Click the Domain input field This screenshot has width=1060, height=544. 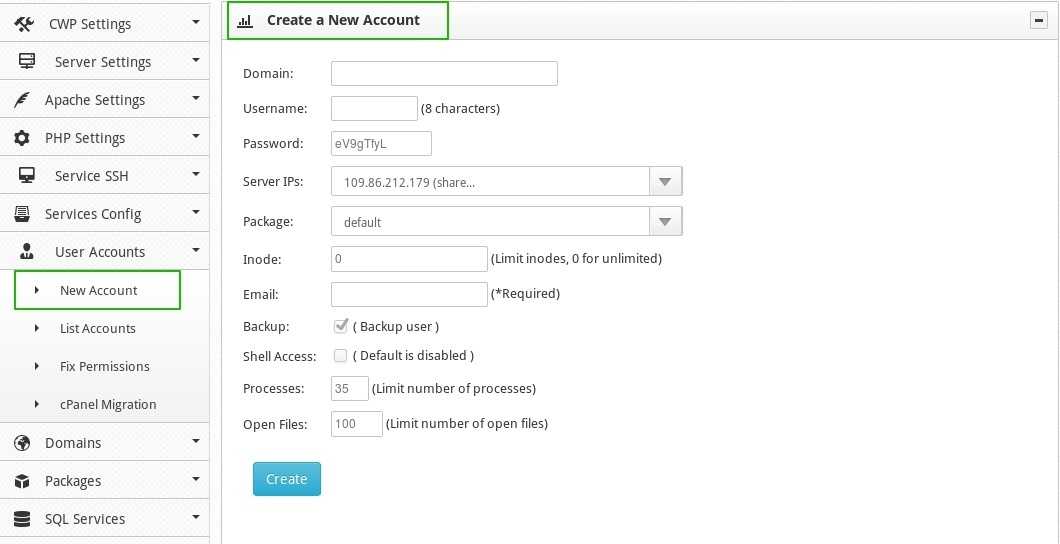(444, 74)
